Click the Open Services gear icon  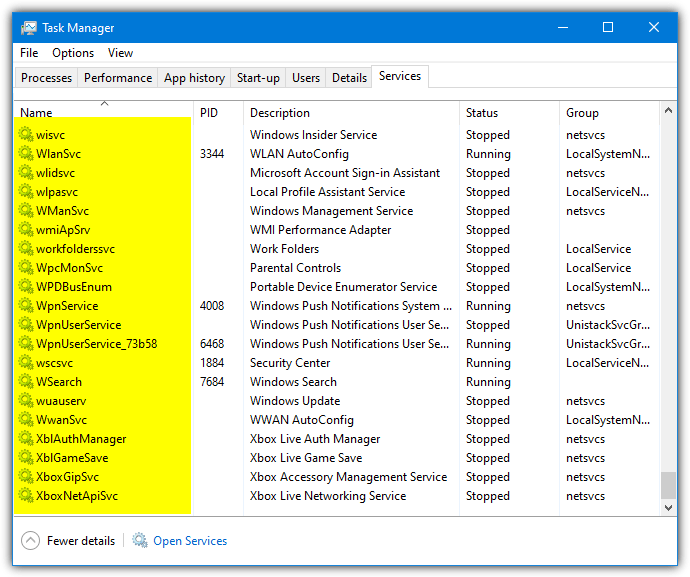click(x=140, y=540)
